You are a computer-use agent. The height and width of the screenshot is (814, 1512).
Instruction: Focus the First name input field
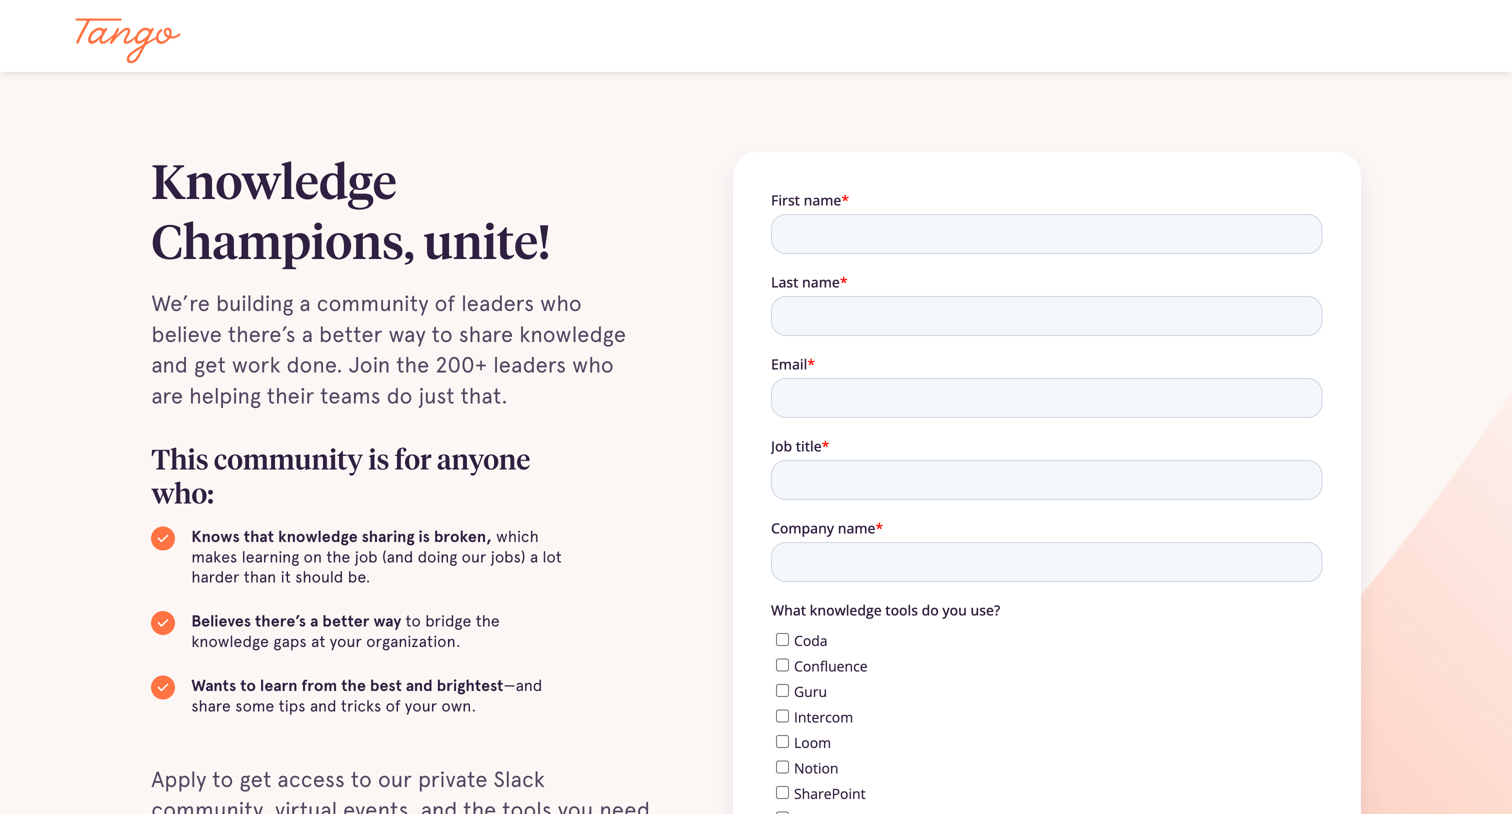tap(1046, 234)
